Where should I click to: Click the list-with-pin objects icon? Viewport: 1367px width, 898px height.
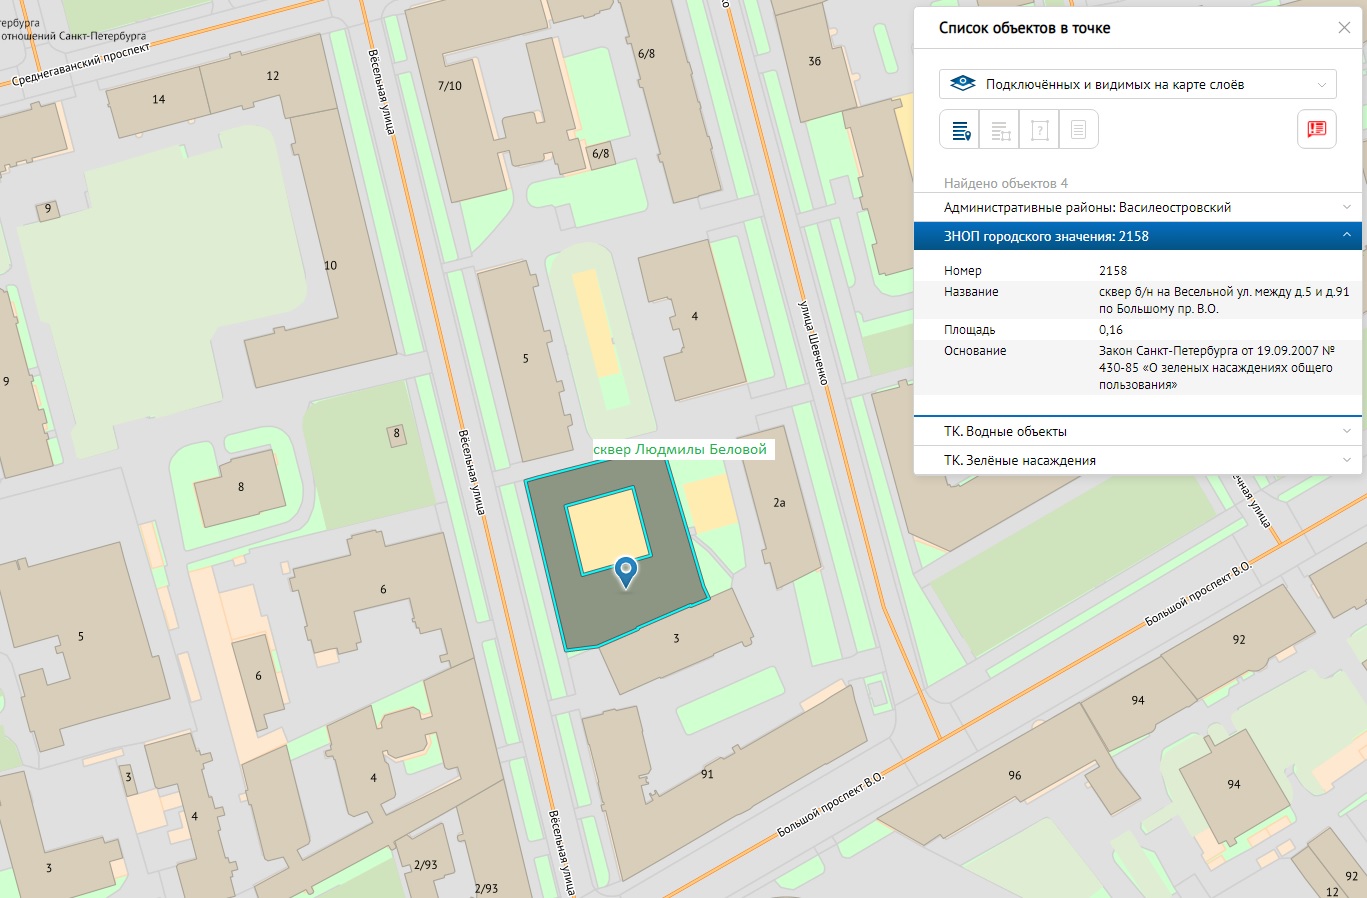tap(960, 130)
